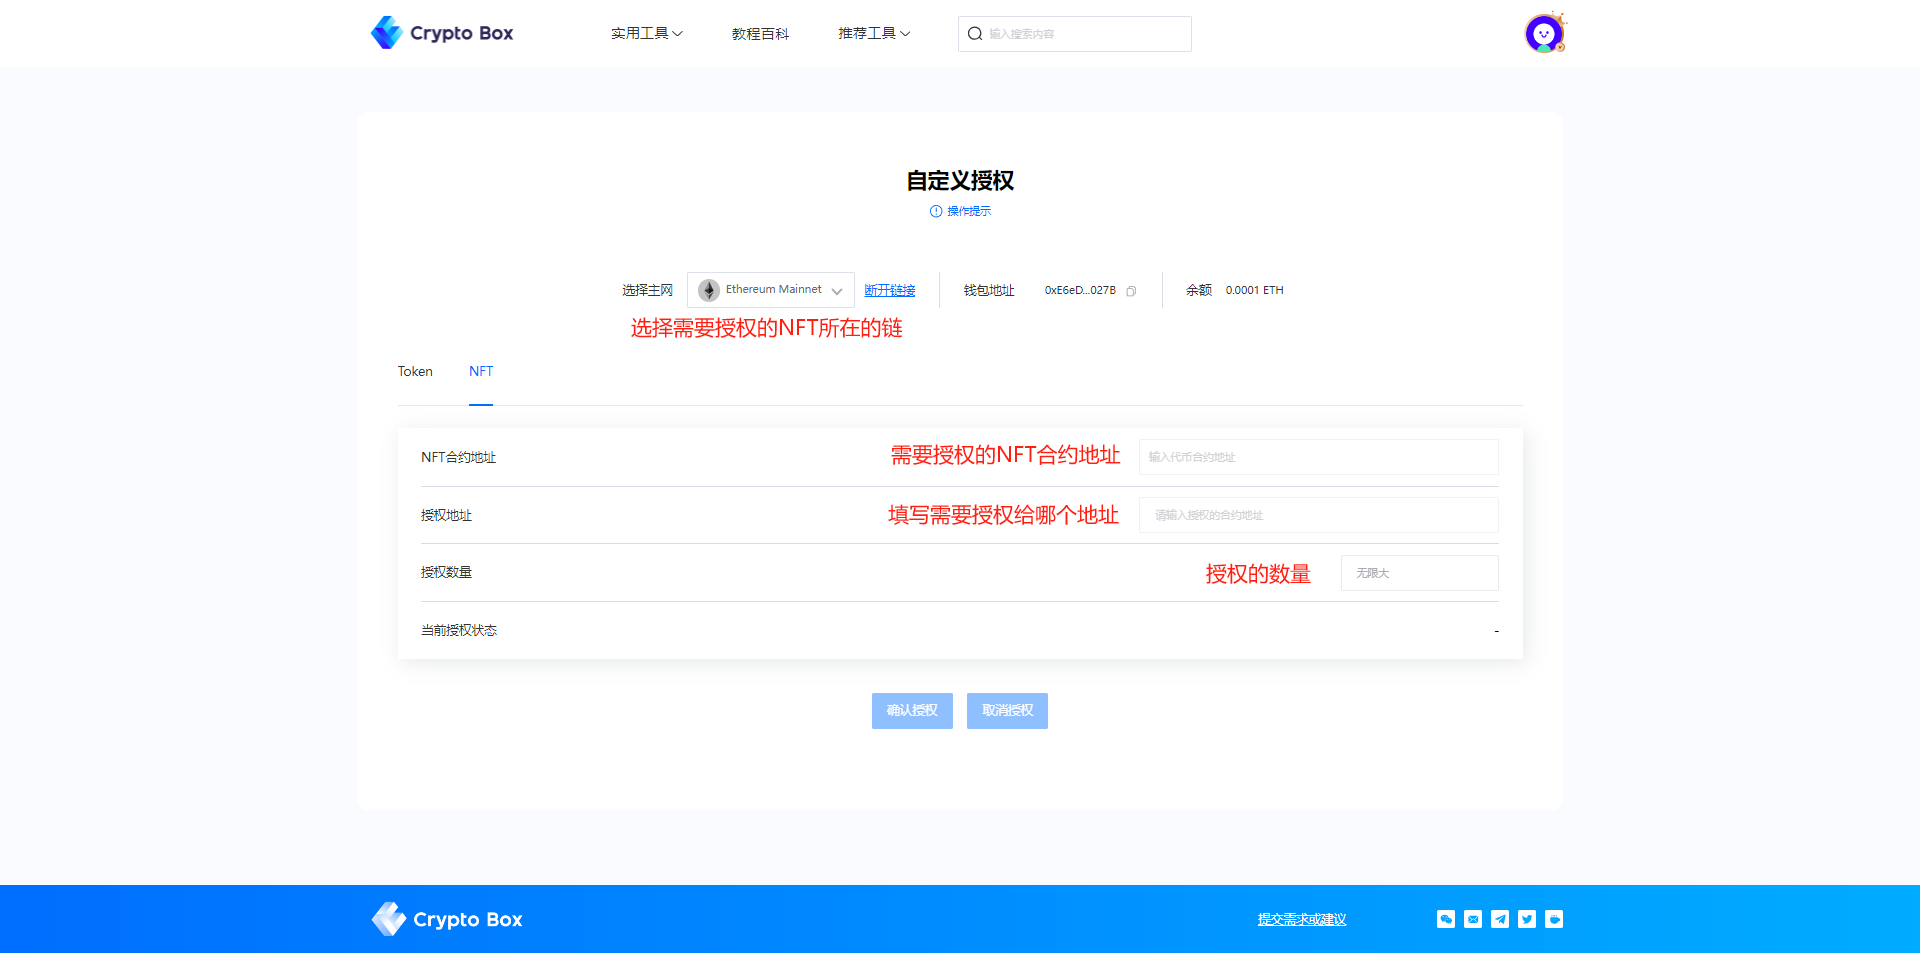The image size is (1920, 953).
Task: Copy wallet address 0xE6eD...027B with copy icon
Action: tap(1131, 291)
